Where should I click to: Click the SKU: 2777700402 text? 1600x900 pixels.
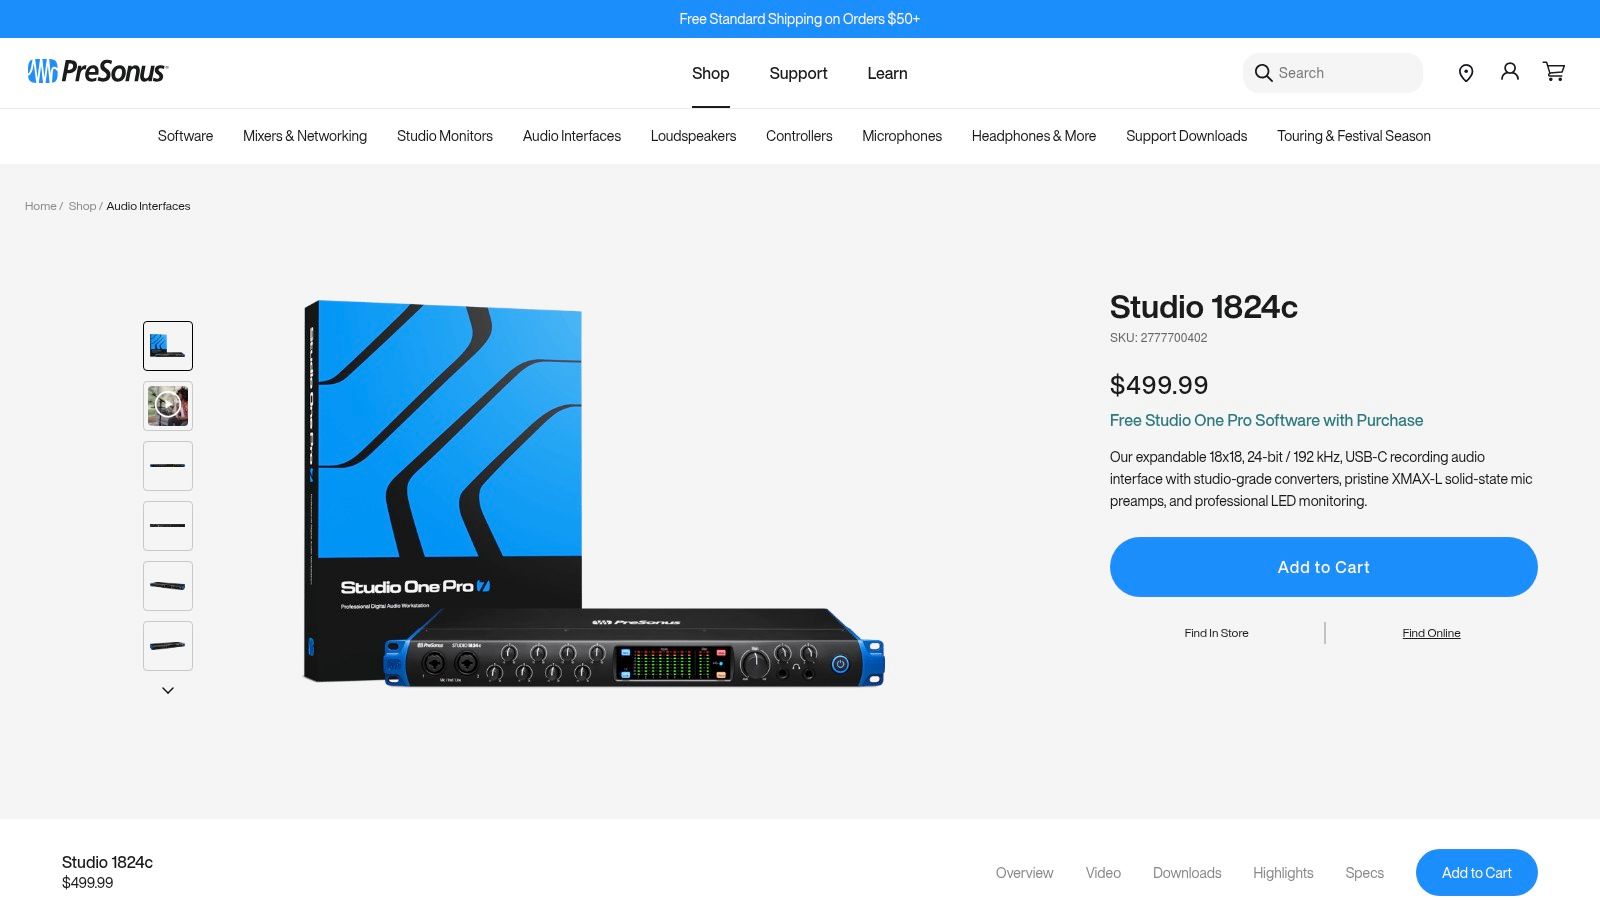1158,338
